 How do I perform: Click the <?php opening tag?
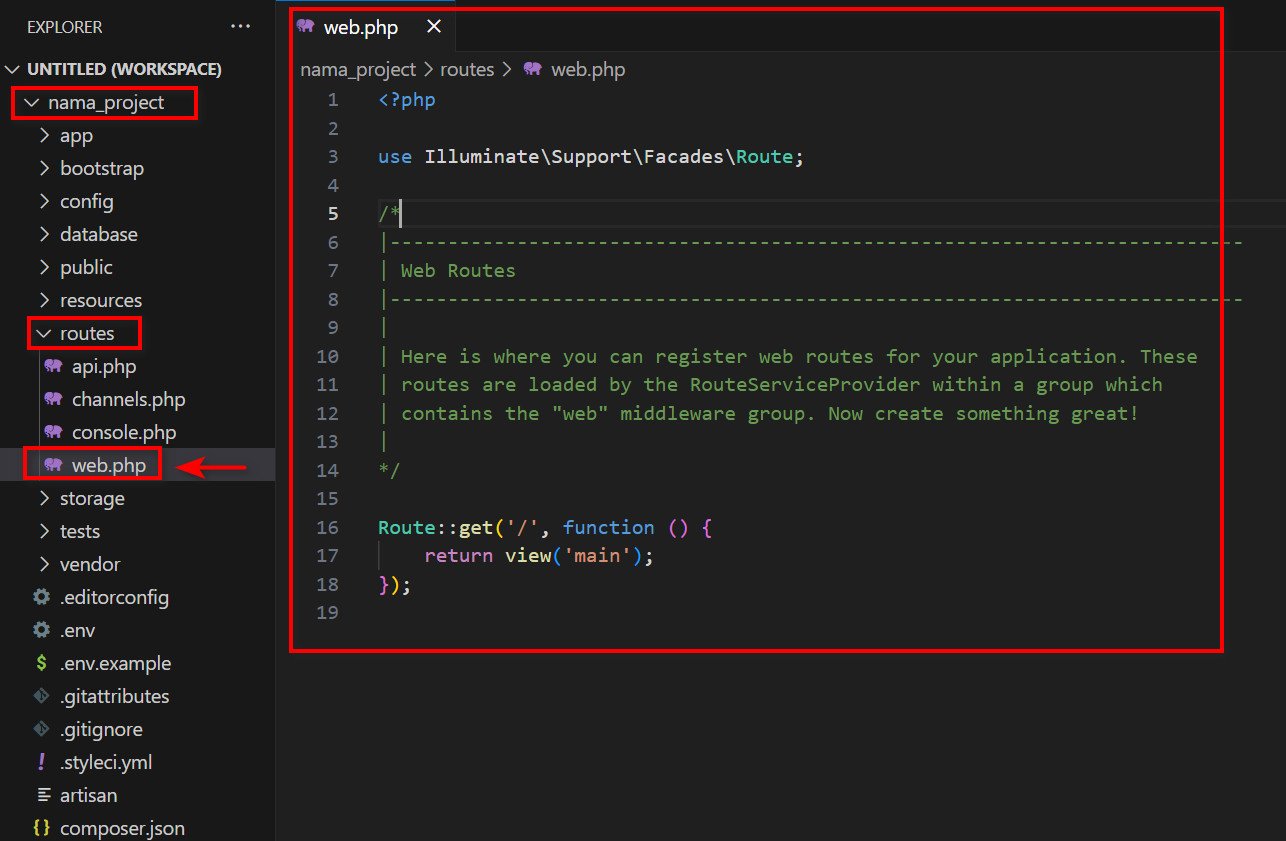407,100
